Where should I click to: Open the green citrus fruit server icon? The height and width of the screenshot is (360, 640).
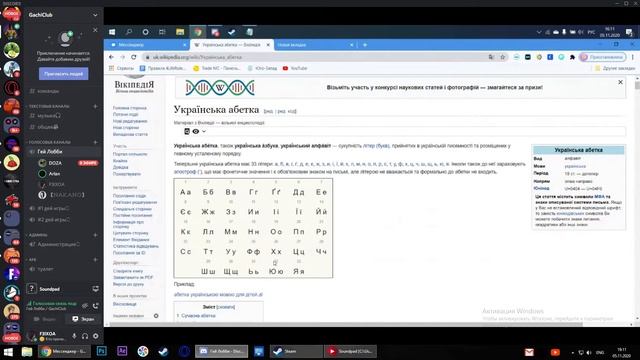pyautogui.click(x=11, y=51)
